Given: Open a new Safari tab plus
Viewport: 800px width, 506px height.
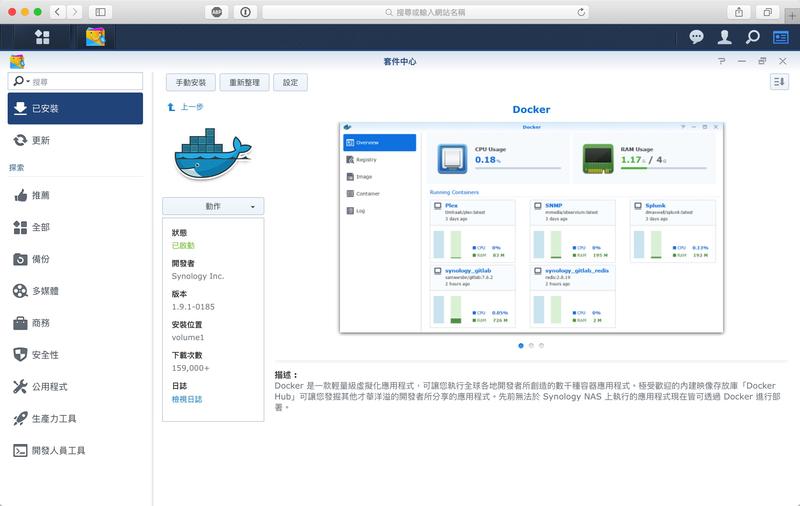Looking at the screenshot, I should tap(792, 16).
